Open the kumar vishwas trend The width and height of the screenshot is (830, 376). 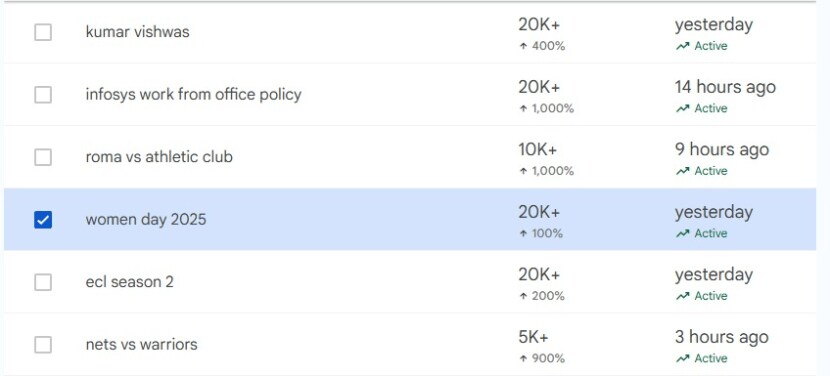pyautogui.click(x=137, y=32)
